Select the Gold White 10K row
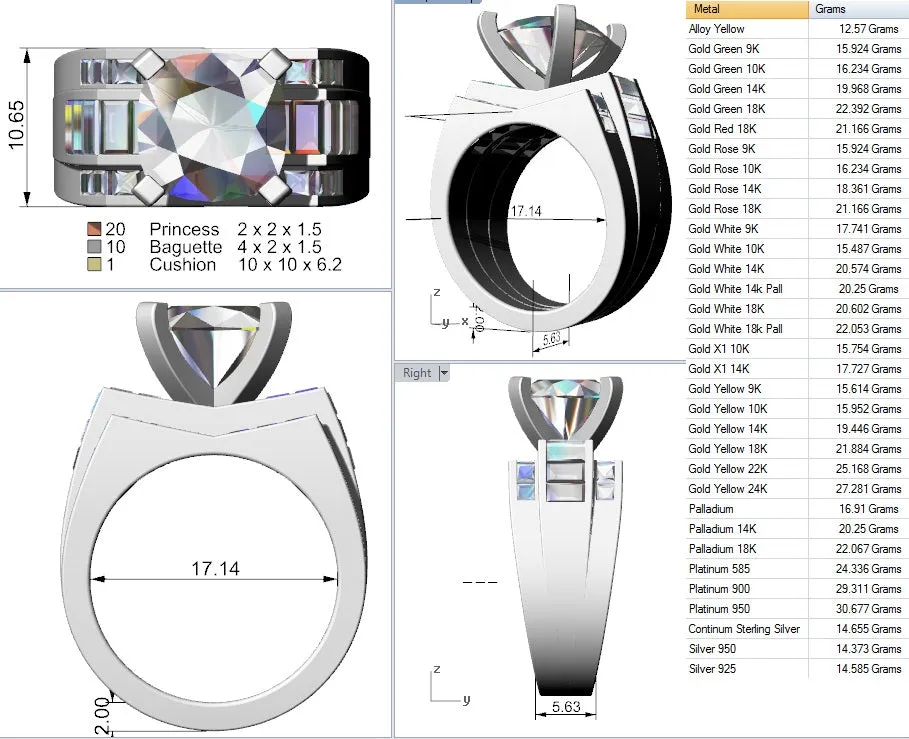The image size is (909, 739). [797, 249]
